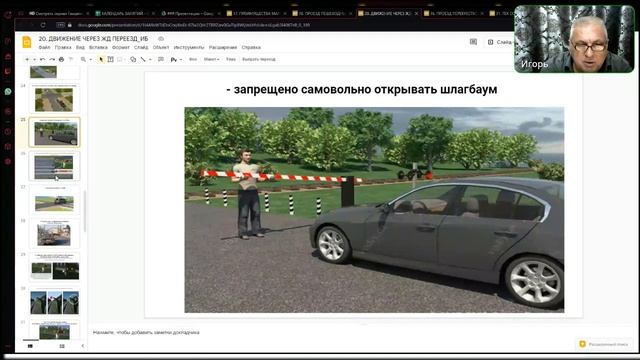Select slide 29 thumbnail
The image size is (640, 360).
[x=54, y=267]
